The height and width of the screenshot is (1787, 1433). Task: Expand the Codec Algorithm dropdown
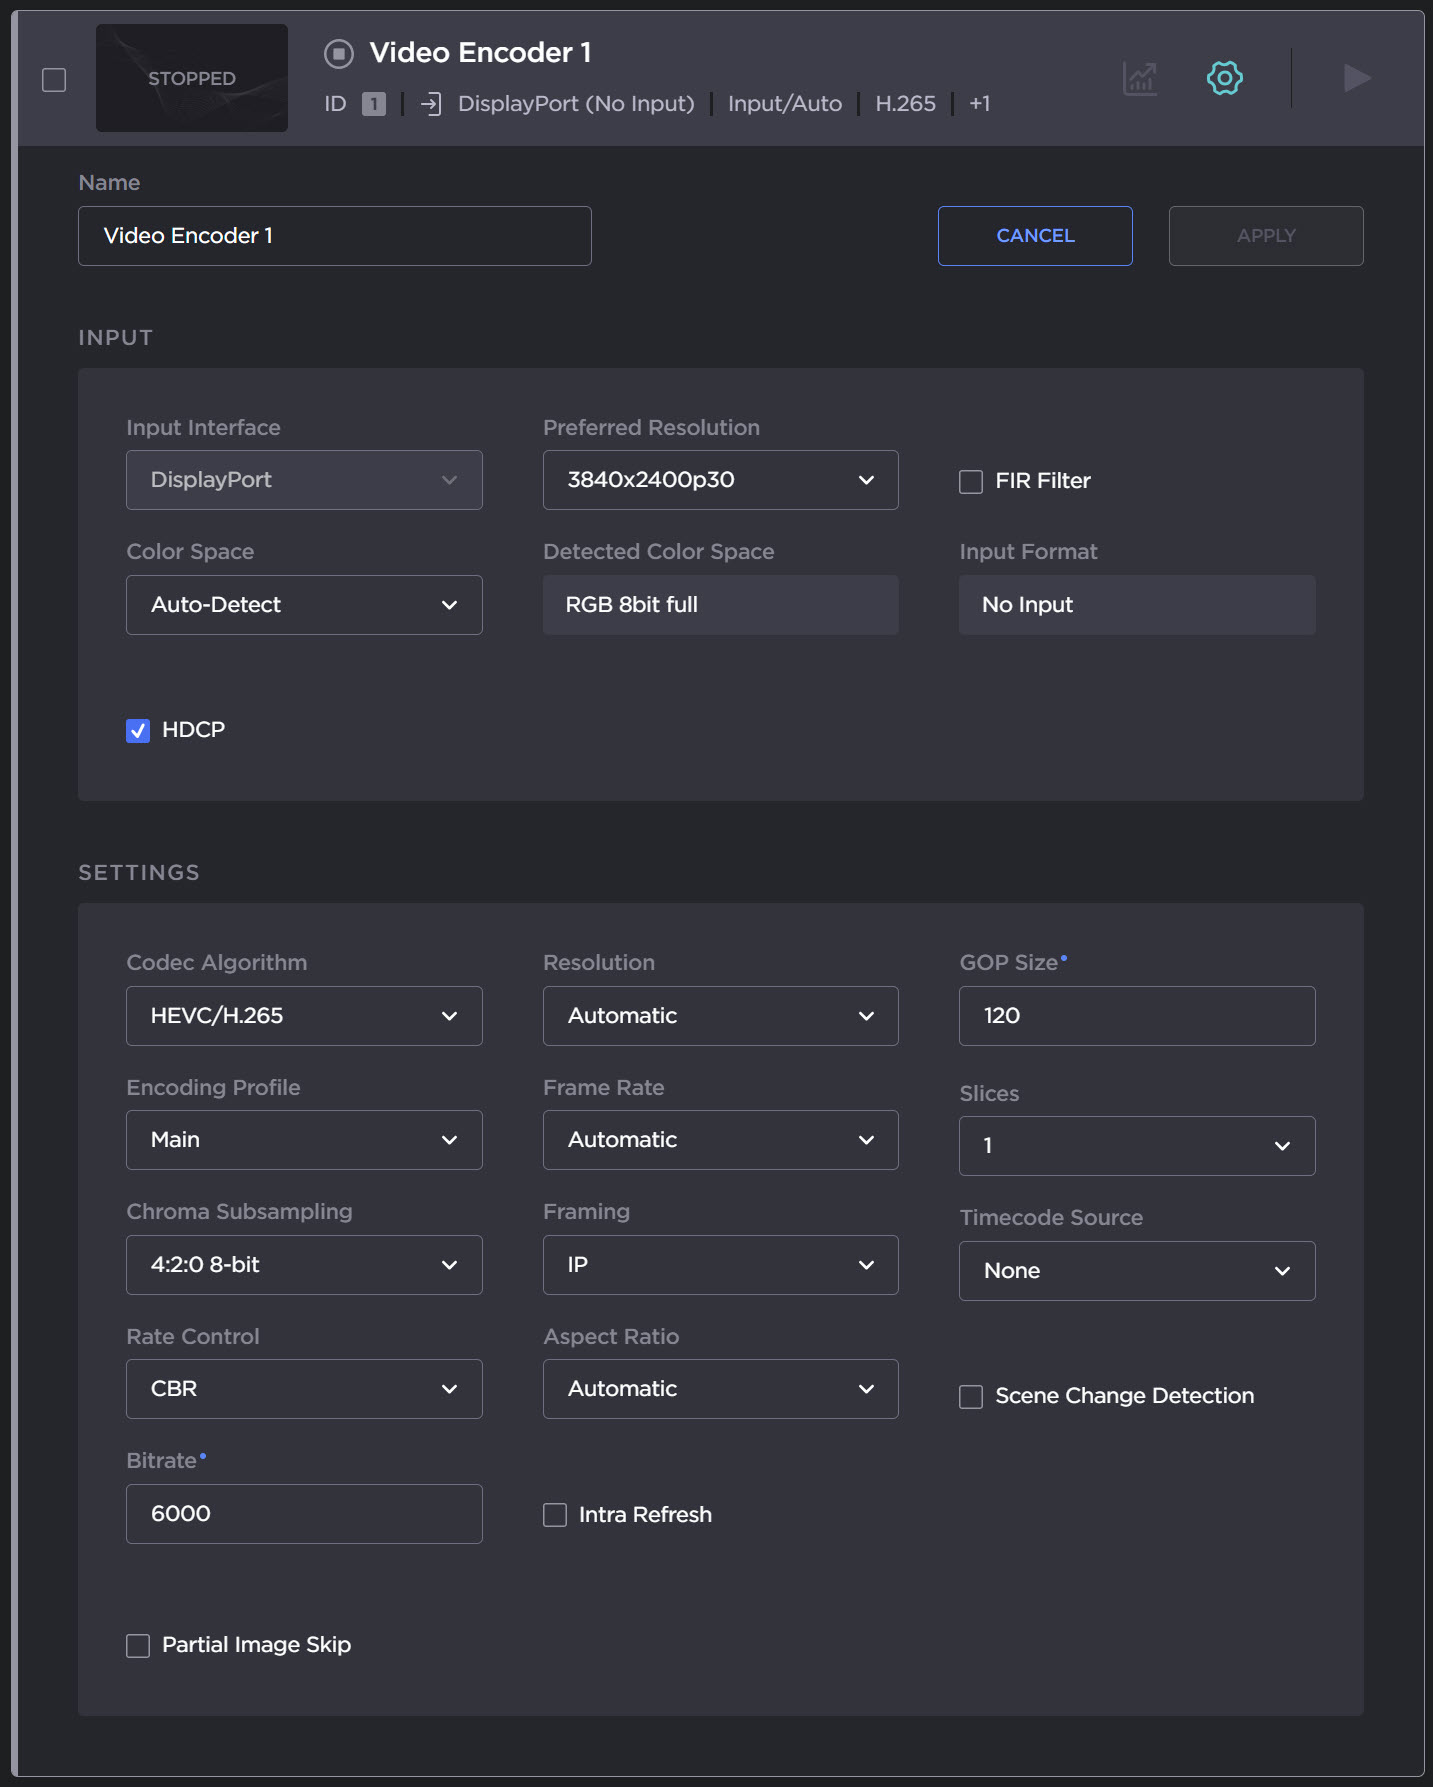pyautogui.click(x=304, y=1016)
